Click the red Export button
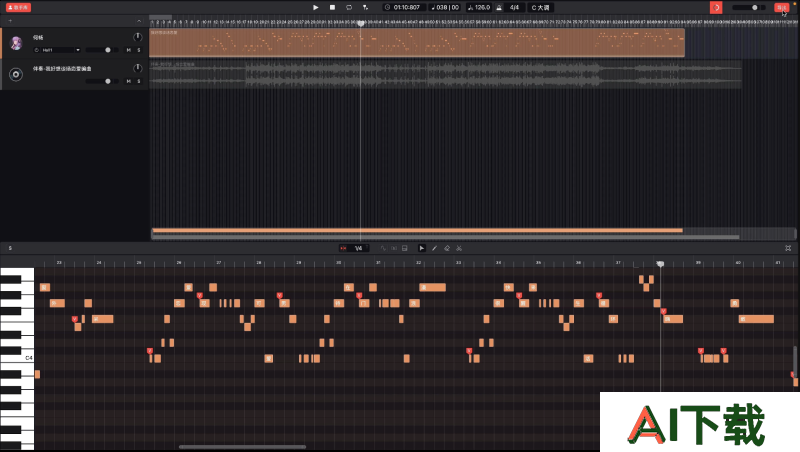 (782, 8)
